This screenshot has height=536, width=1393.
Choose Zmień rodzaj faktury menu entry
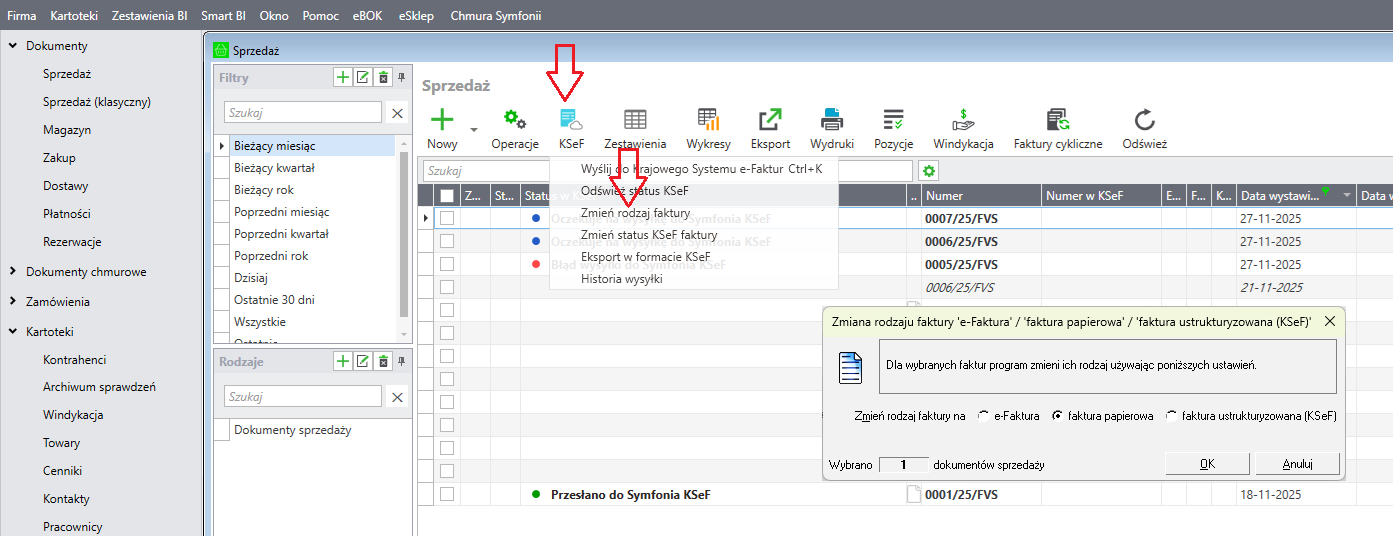coord(635,213)
